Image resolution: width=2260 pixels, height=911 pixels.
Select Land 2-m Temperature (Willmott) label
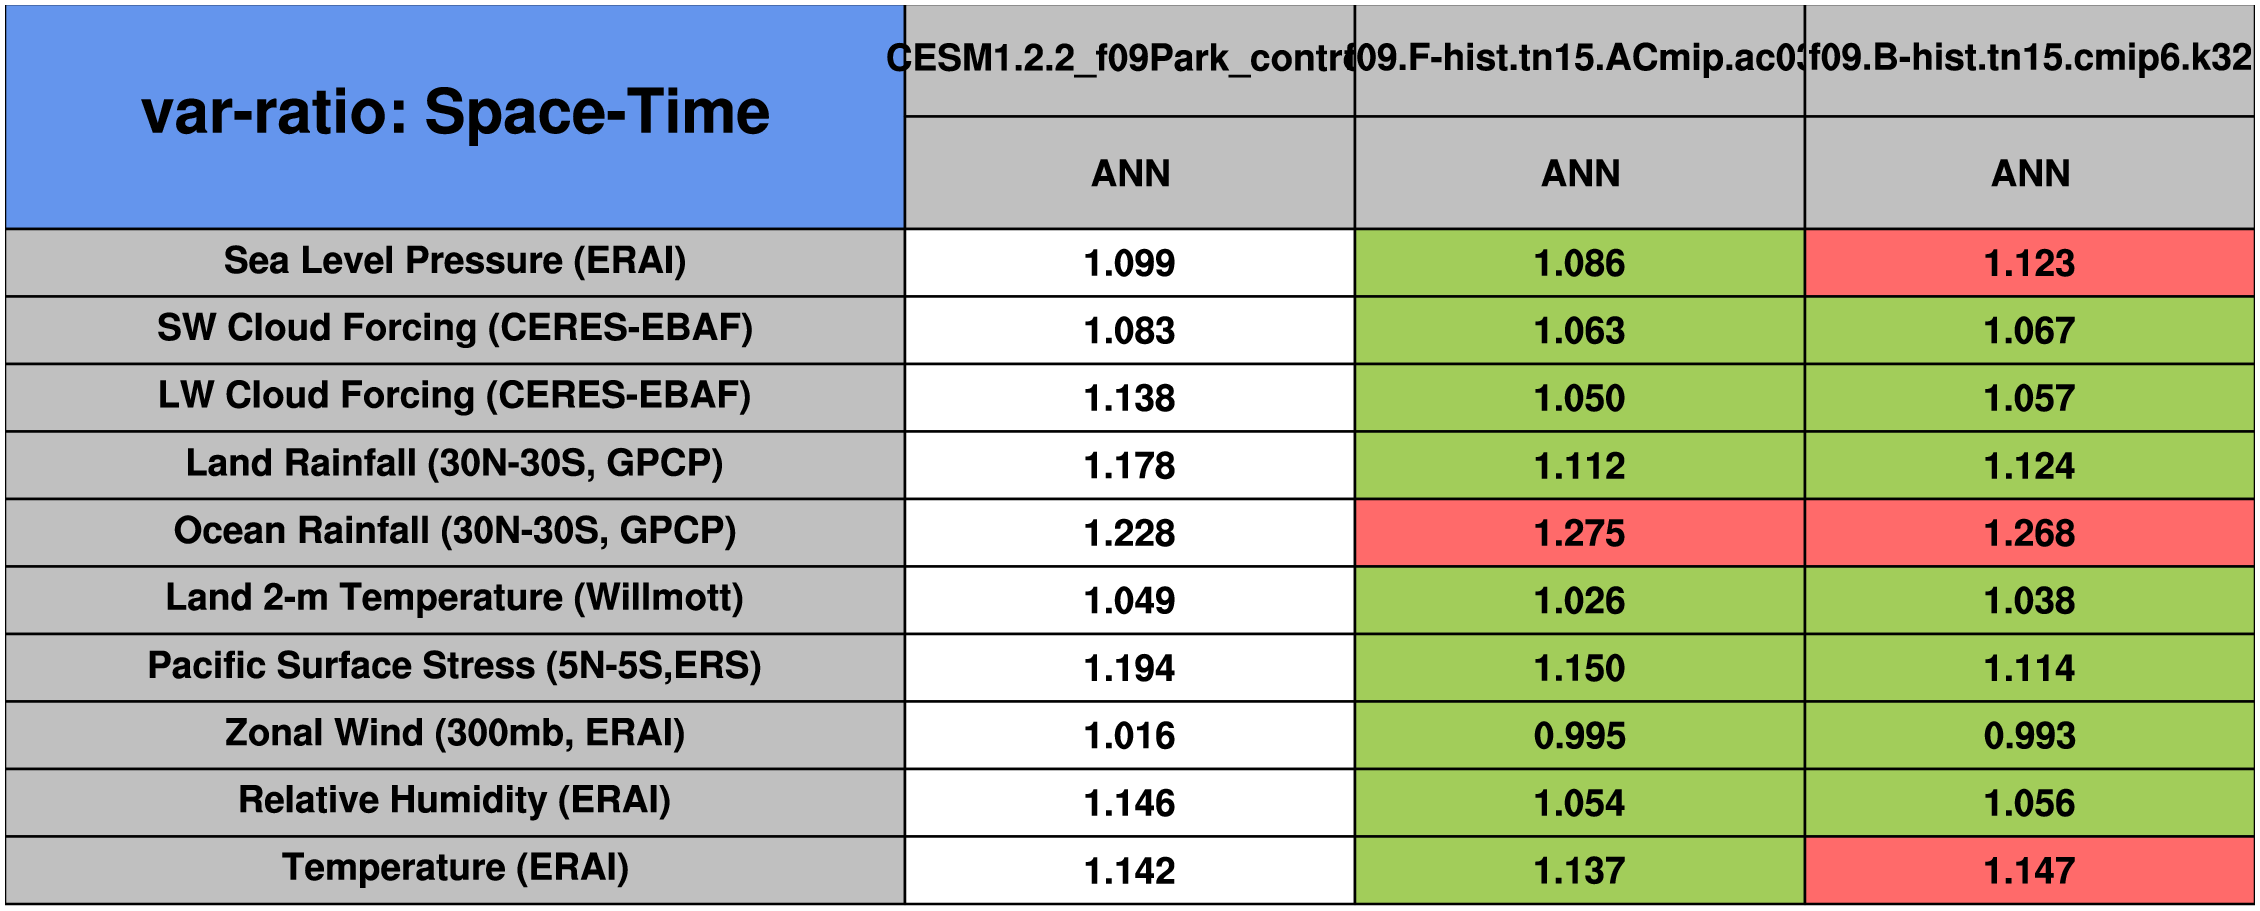click(455, 598)
